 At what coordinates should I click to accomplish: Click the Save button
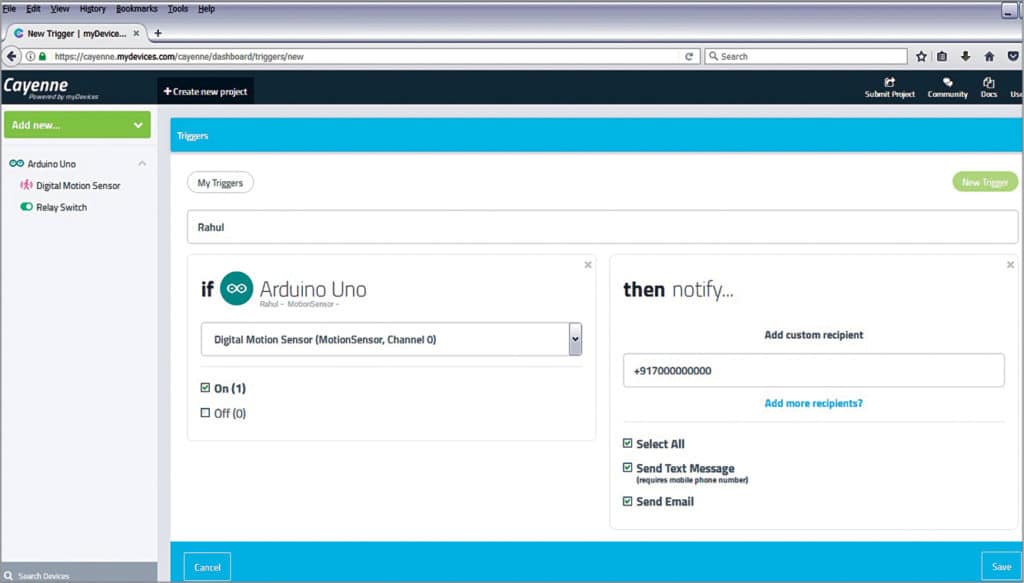tap(1001, 567)
